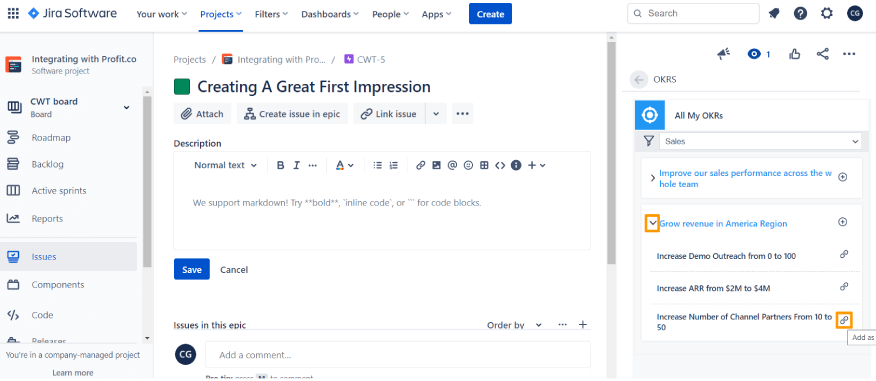Open the Normal text style dropdown
The image size is (876, 381).
(225, 165)
